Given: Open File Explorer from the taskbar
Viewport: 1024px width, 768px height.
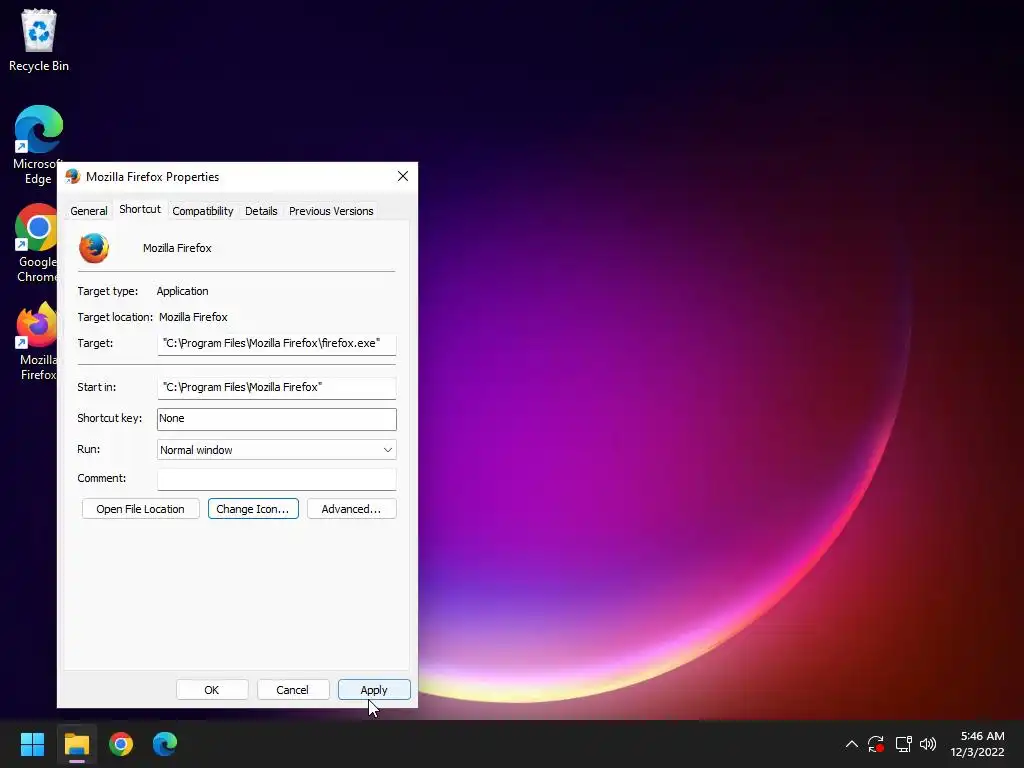Looking at the screenshot, I should tap(76, 744).
